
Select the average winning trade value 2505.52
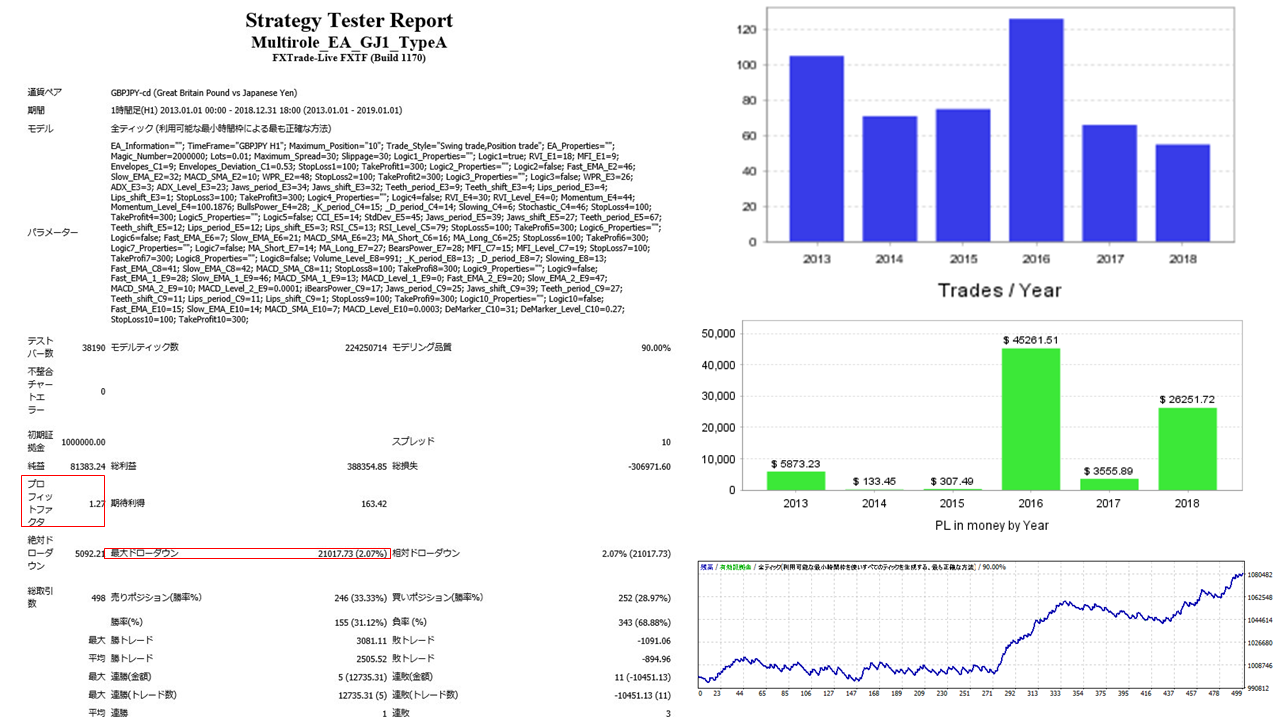pos(371,659)
